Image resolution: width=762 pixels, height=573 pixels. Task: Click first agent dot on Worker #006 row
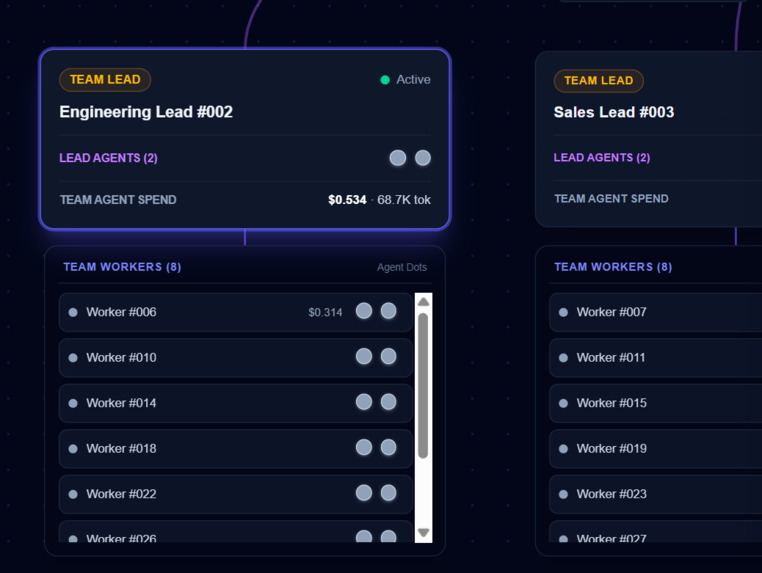tap(364, 311)
